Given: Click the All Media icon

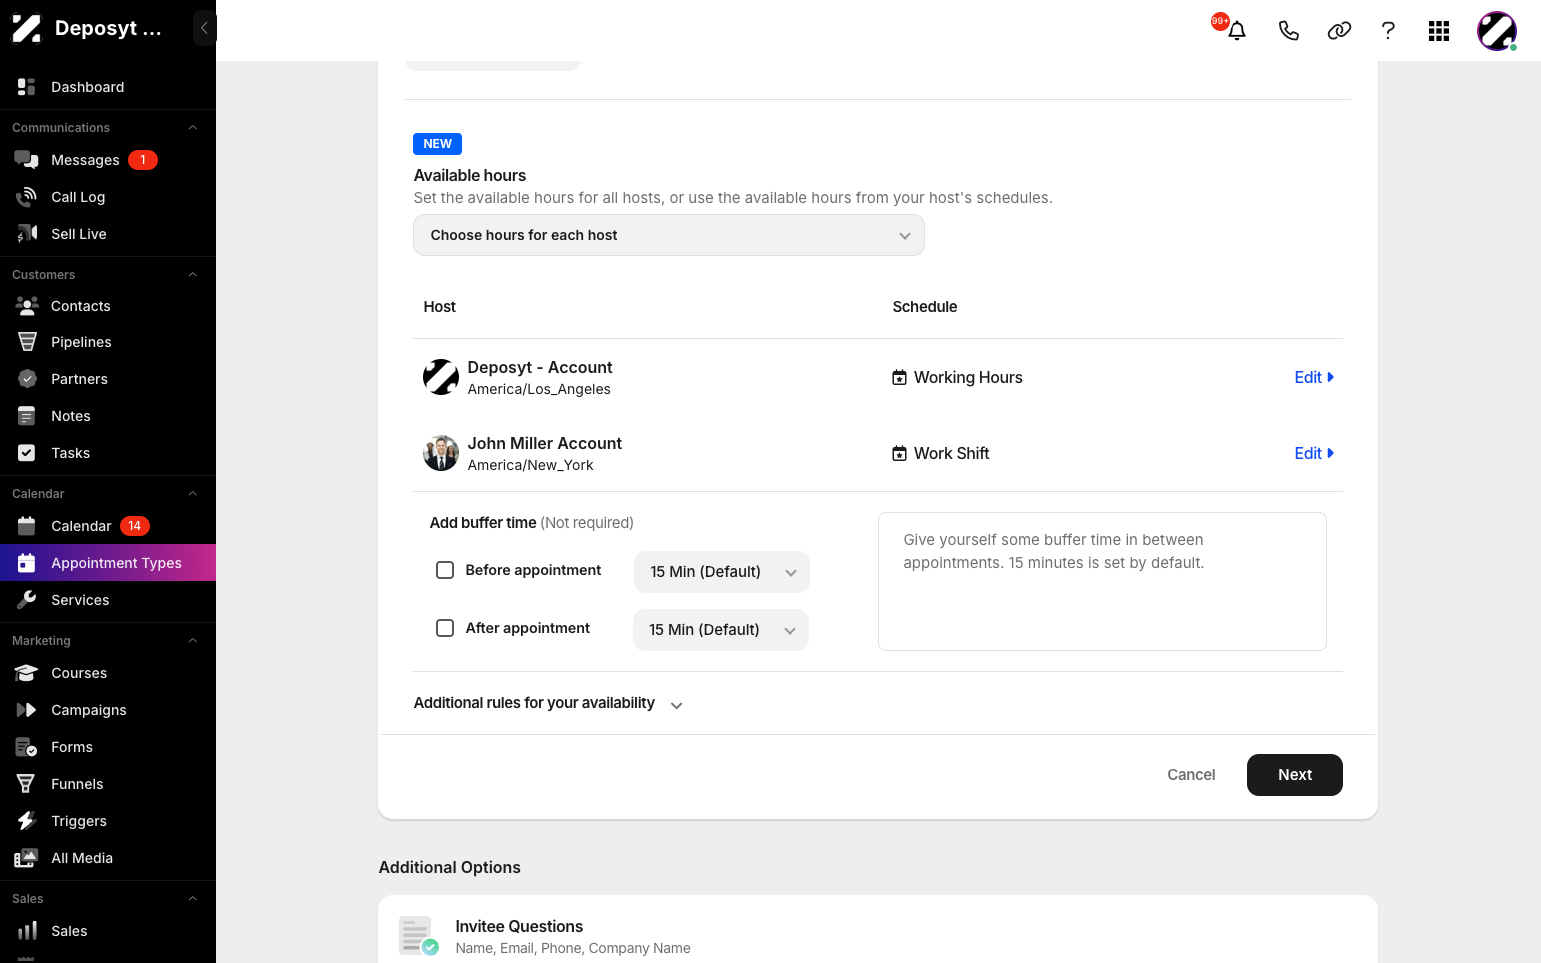Looking at the screenshot, I should (x=27, y=858).
